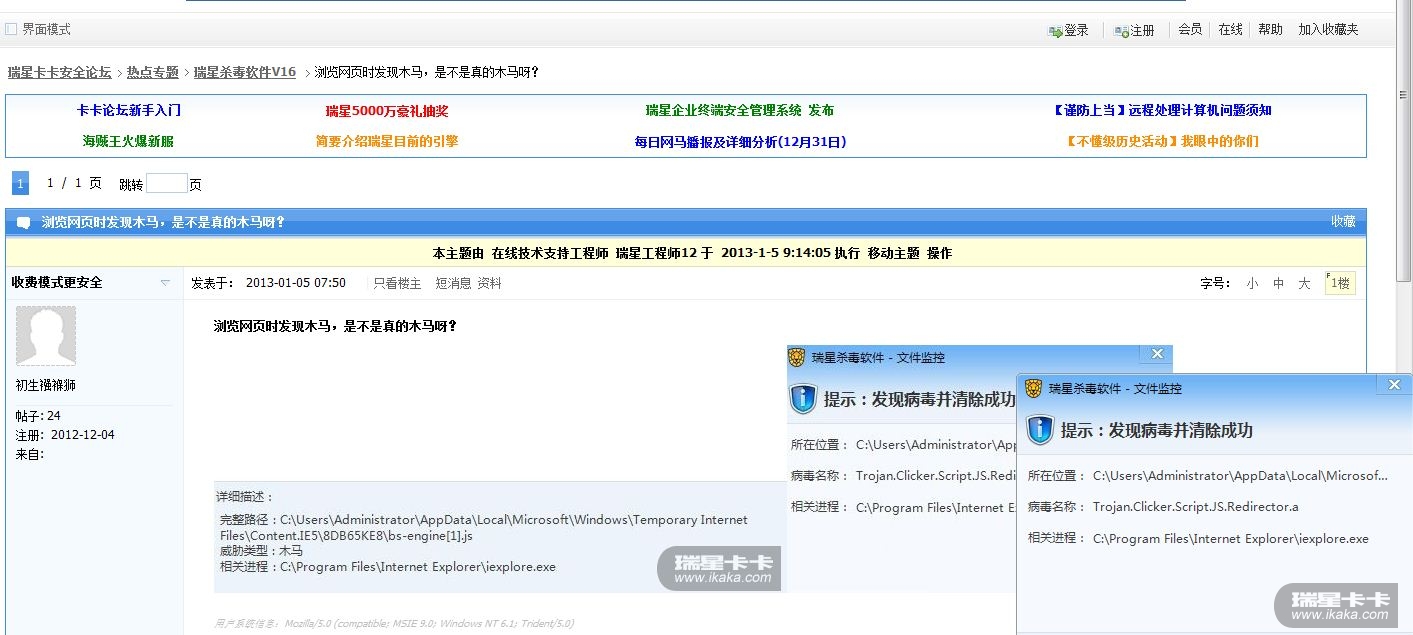The width and height of the screenshot is (1413, 635).
Task: Go to 瑞星杀毒软件V16 breadcrumb
Action: [x=245, y=72]
